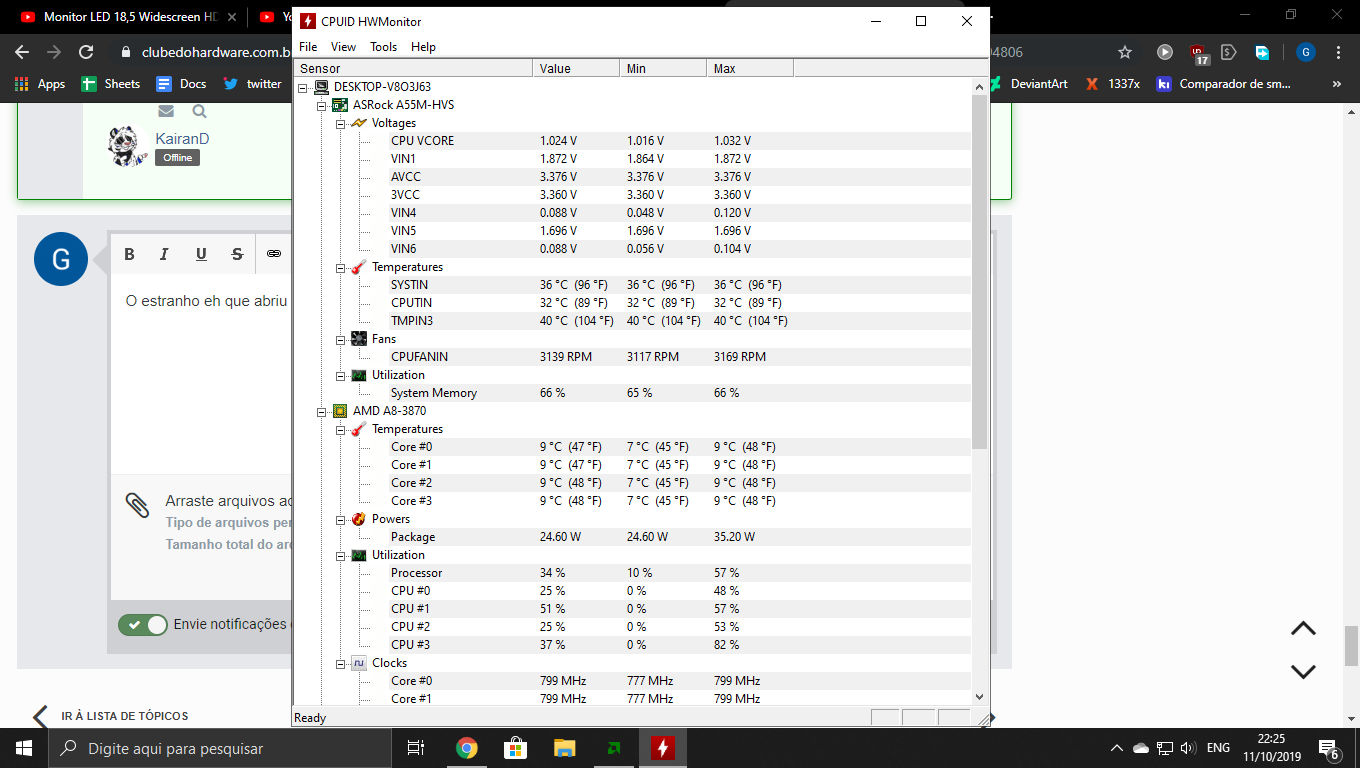Collapse the Clocks group
Viewport: 1360px width, 768px height.
pyautogui.click(x=341, y=663)
